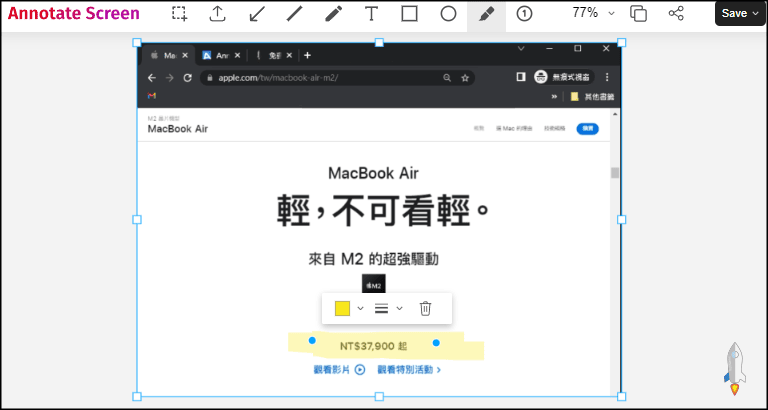
Task: Click the 來自 M2 的超強驅動 subtitle
Action: coord(374,259)
